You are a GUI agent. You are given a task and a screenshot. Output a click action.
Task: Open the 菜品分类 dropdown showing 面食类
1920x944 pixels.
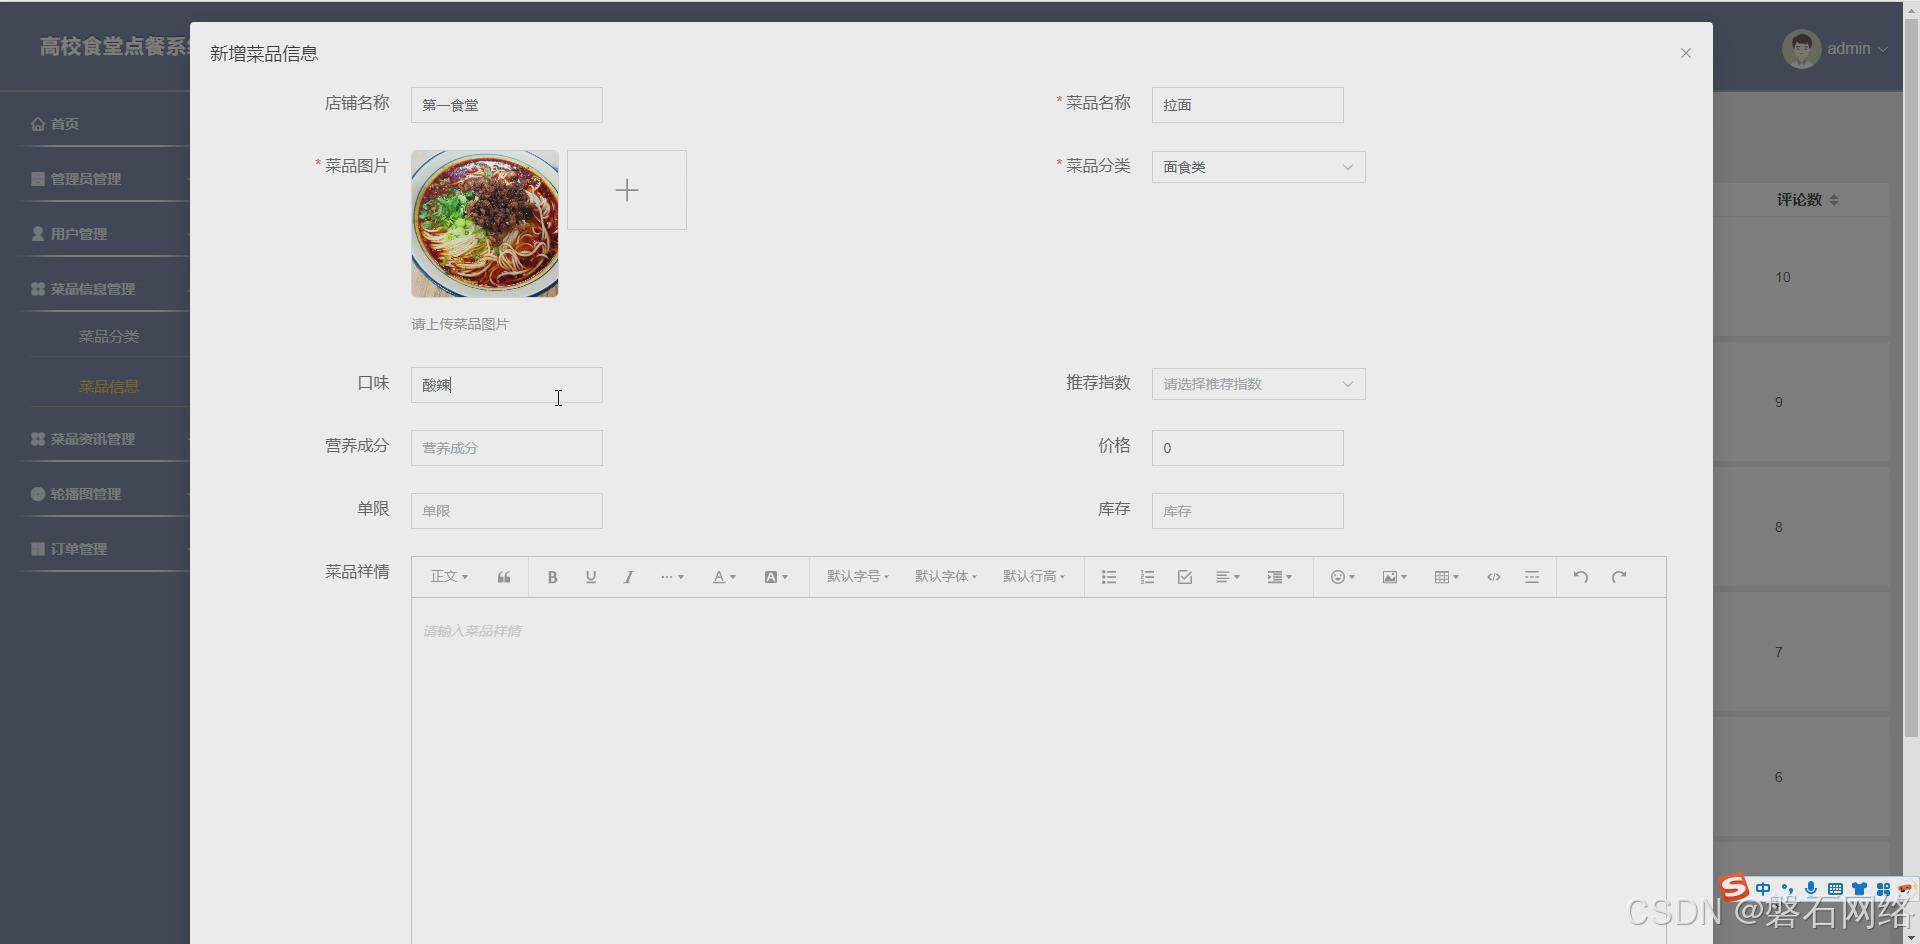pyautogui.click(x=1258, y=167)
